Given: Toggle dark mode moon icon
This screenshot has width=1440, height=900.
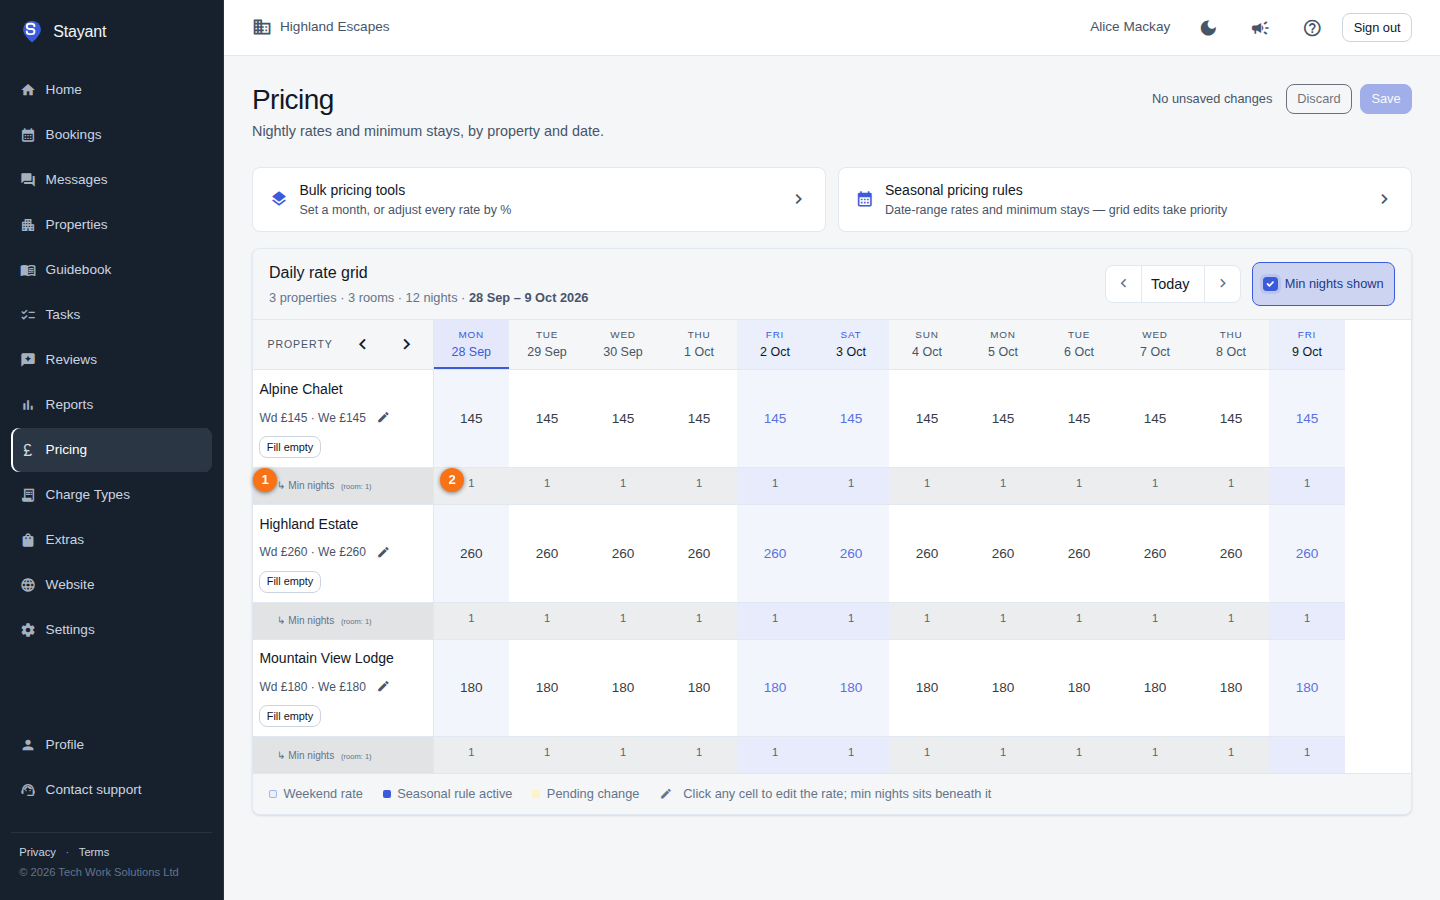Looking at the screenshot, I should pos(1208,28).
